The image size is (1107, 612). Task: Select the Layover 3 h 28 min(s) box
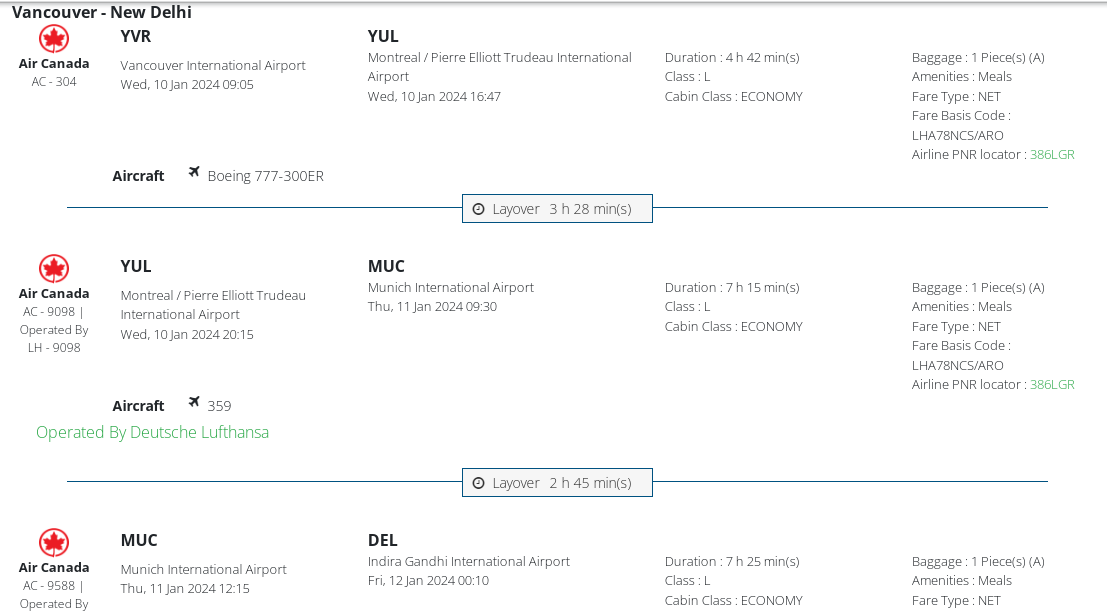click(x=557, y=209)
